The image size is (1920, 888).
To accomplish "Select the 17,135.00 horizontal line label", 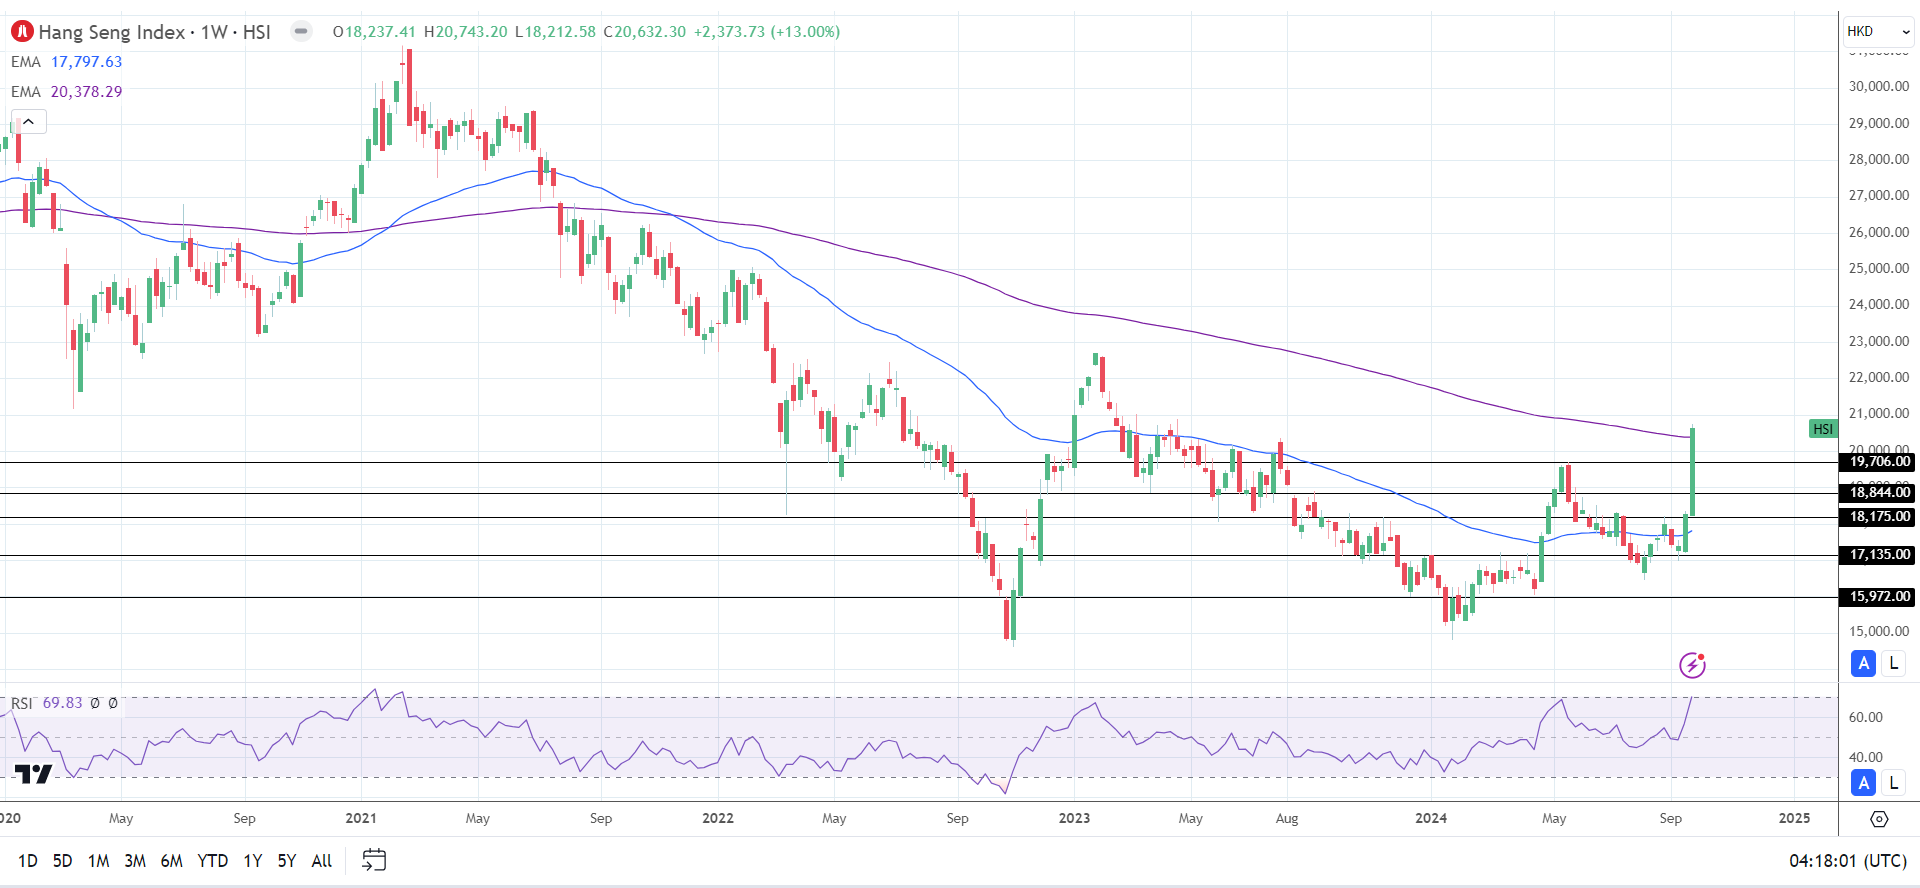I will (x=1879, y=555).
